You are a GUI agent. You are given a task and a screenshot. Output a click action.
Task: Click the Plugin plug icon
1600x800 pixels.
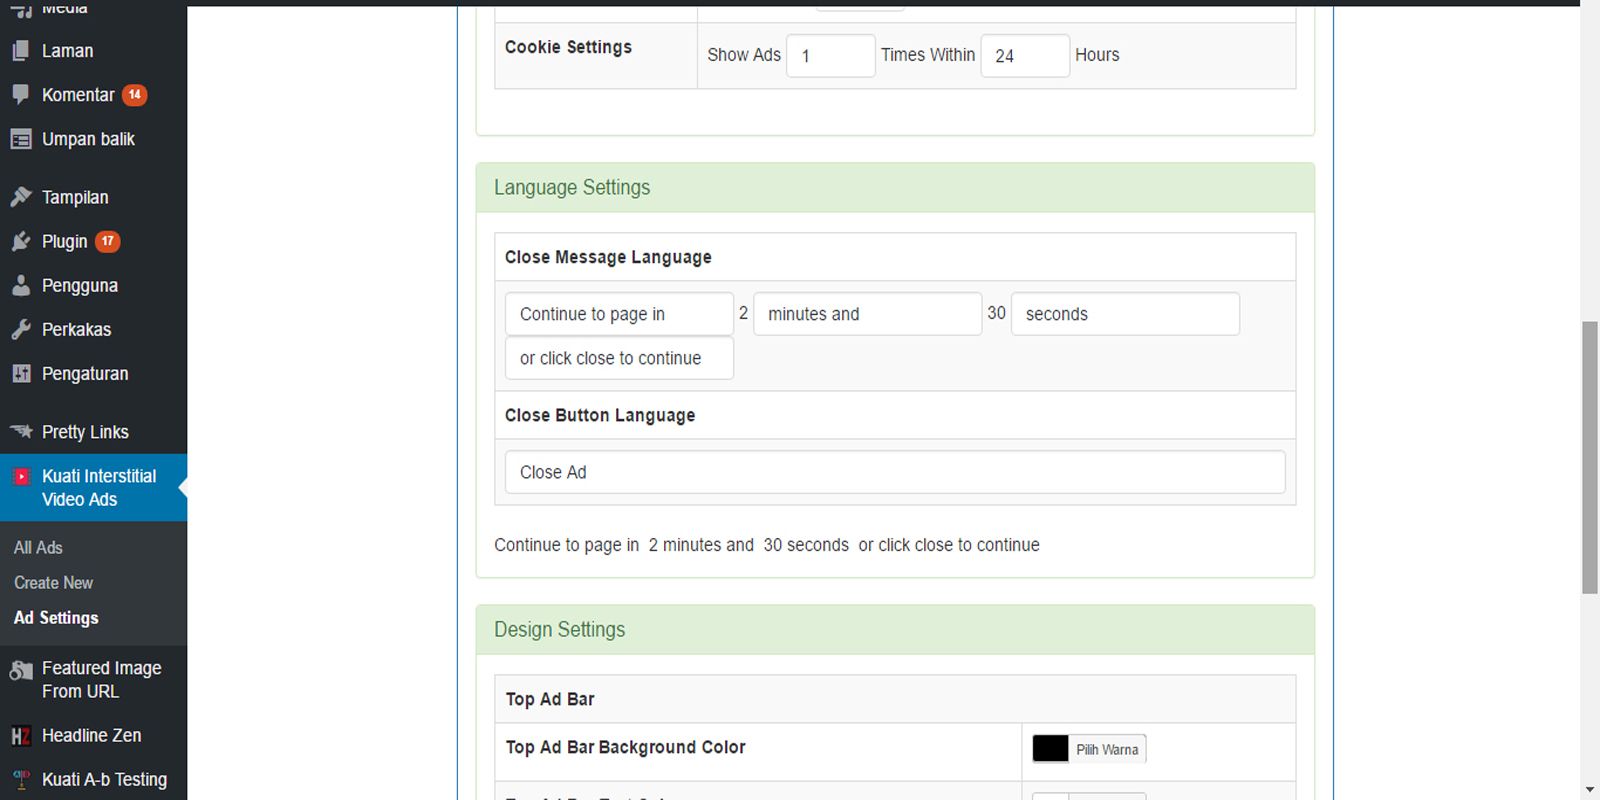click(x=21, y=241)
